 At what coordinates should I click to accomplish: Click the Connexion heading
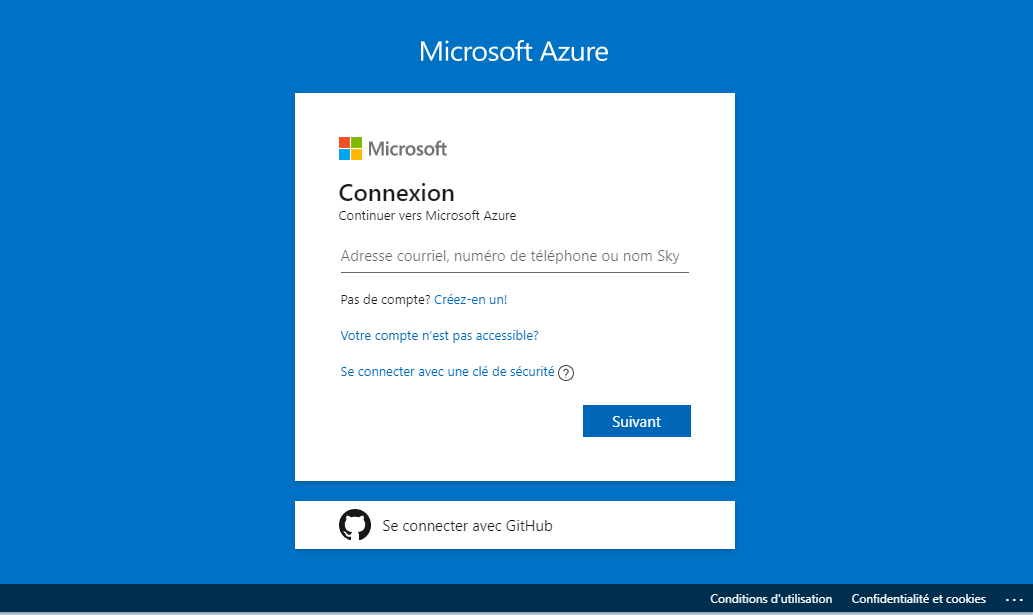point(396,193)
